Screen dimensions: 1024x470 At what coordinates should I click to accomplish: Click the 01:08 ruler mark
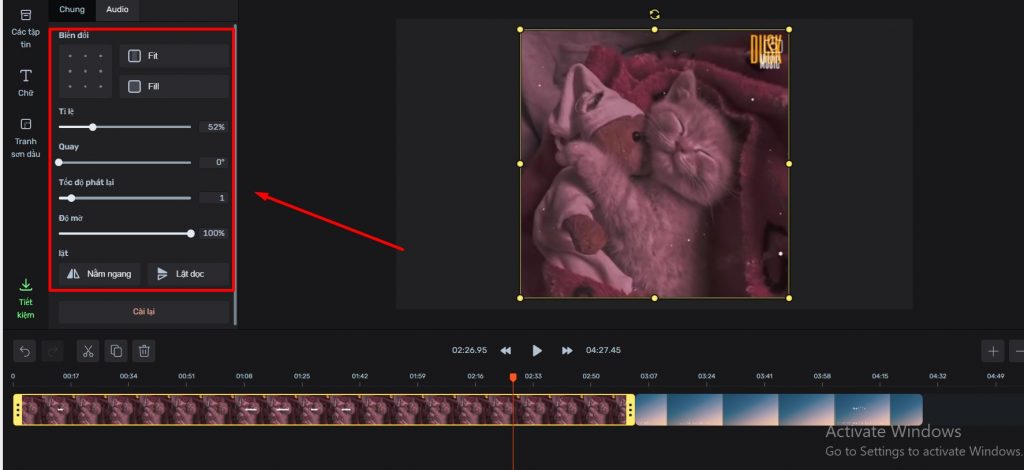[x=244, y=377]
